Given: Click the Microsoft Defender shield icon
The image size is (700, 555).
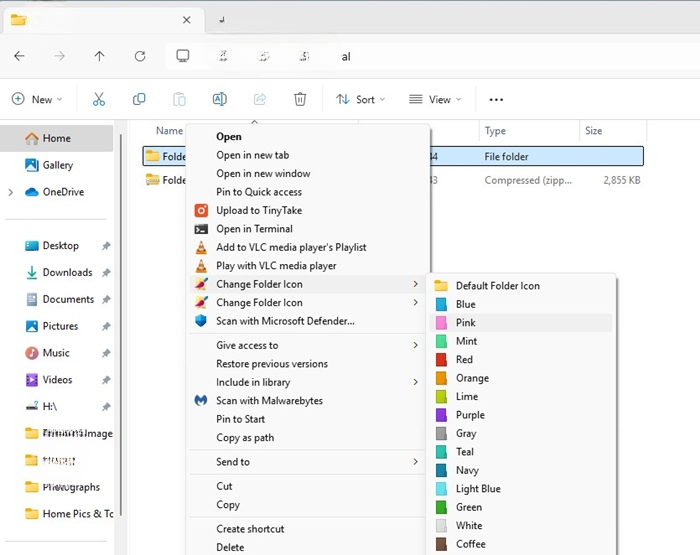Looking at the screenshot, I should click(x=201, y=321).
